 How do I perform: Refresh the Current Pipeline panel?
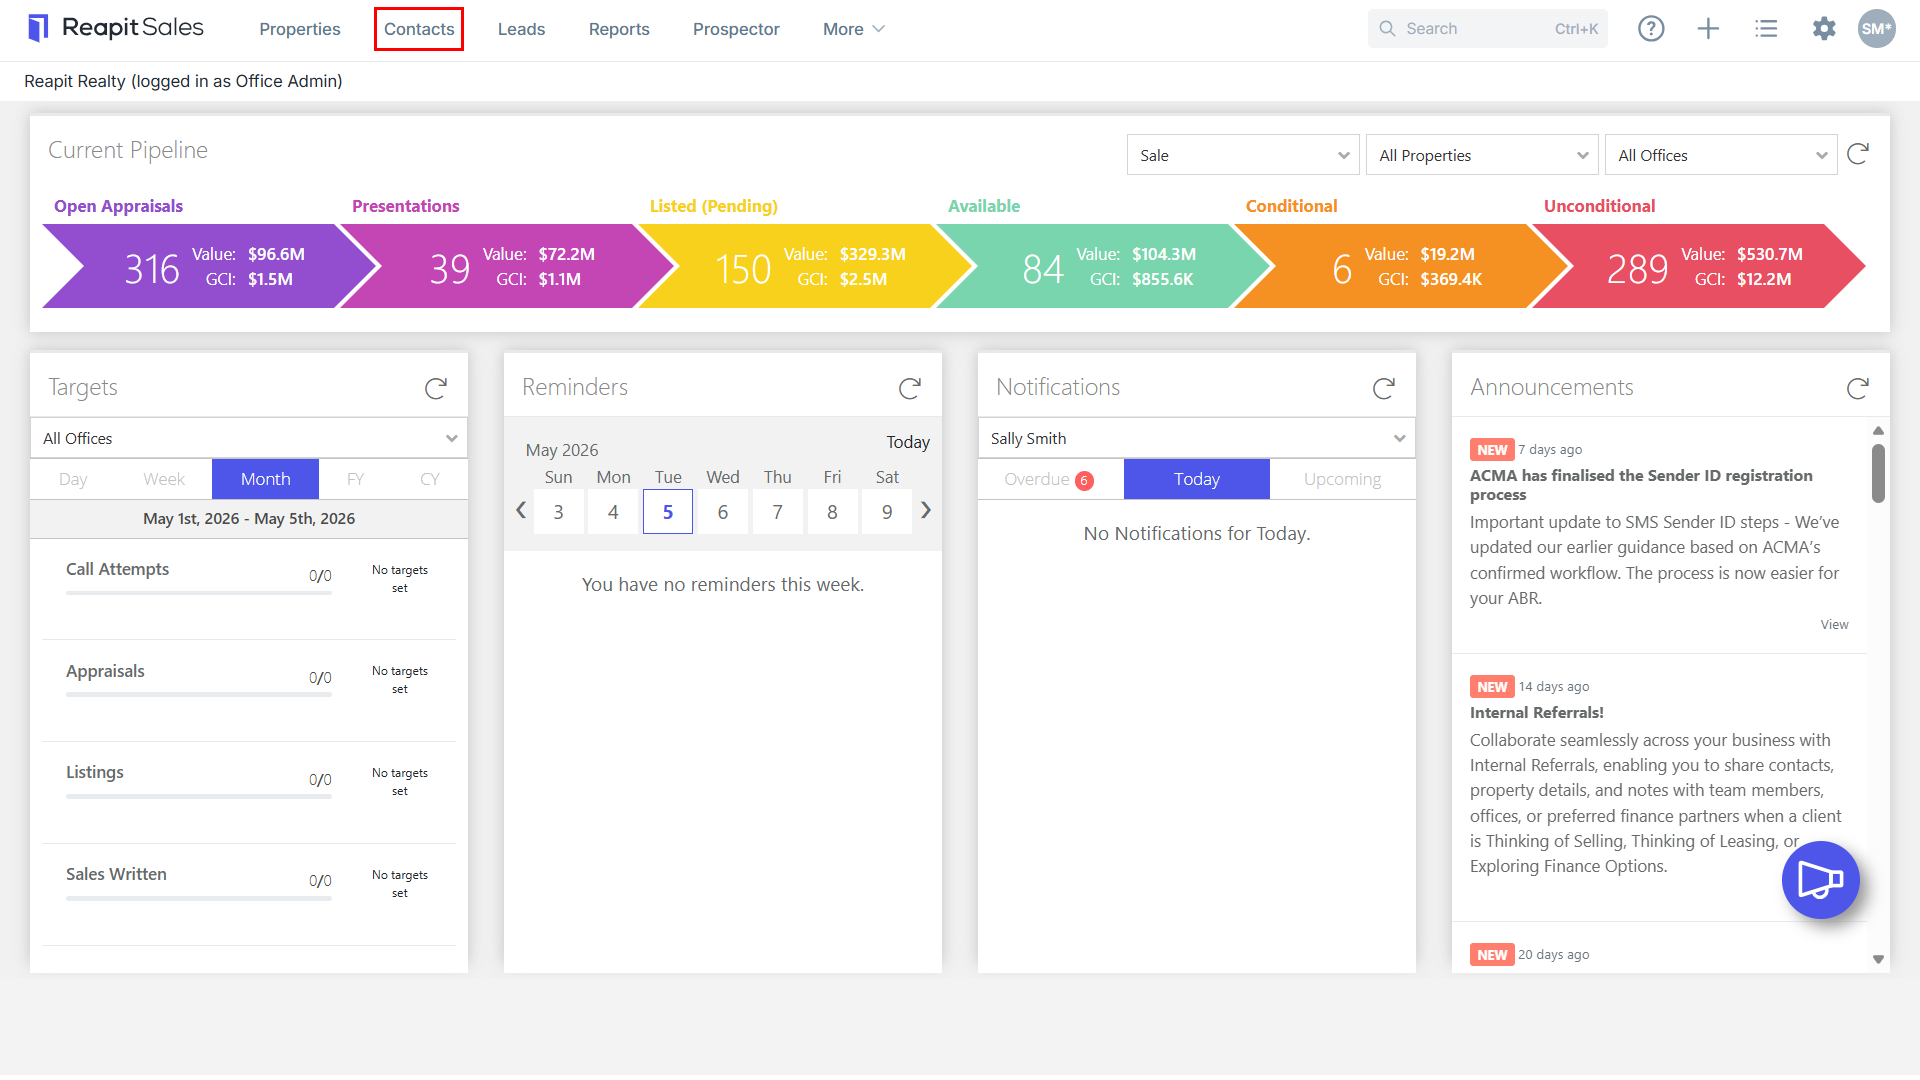(1858, 154)
